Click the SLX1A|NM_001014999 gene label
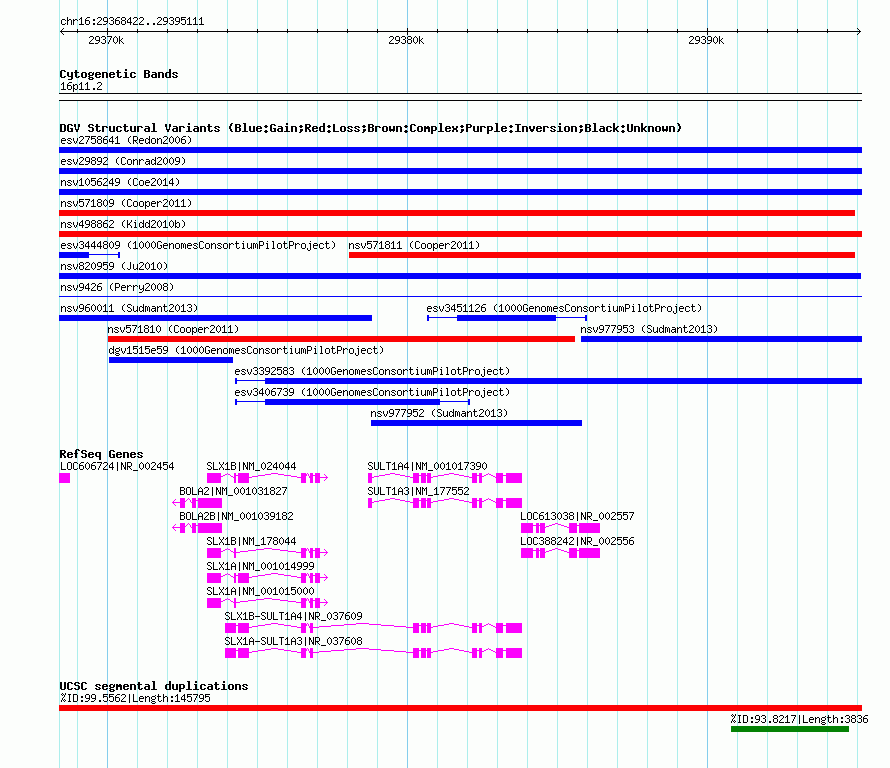The width and height of the screenshot is (890, 768). pyautogui.click(x=260, y=566)
